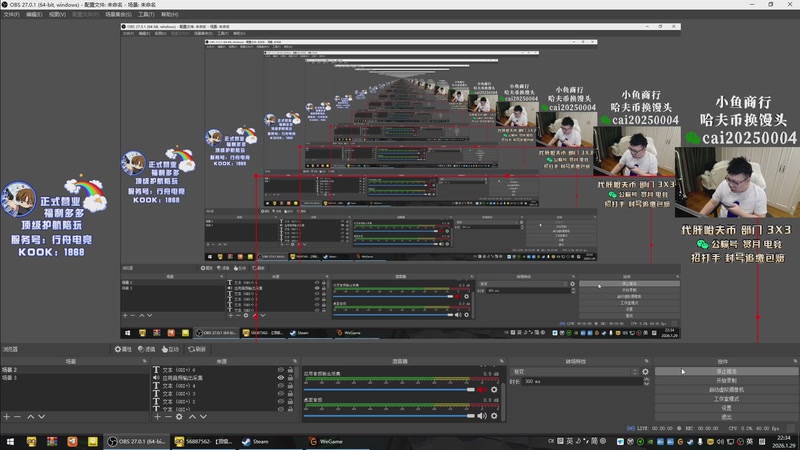Click the refresh (刷新) toolbar button
The image size is (800, 450).
pyautogui.click(x=197, y=349)
